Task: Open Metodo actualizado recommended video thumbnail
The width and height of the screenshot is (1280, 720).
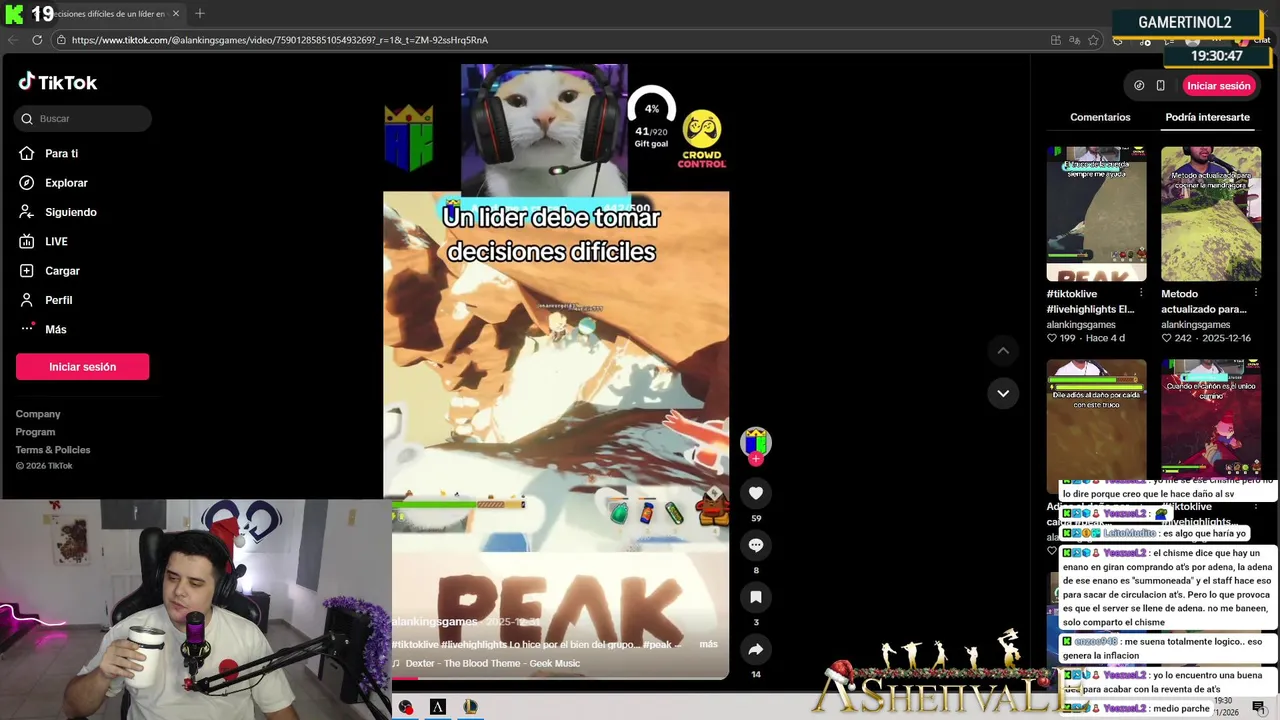Action: pos(1211,214)
